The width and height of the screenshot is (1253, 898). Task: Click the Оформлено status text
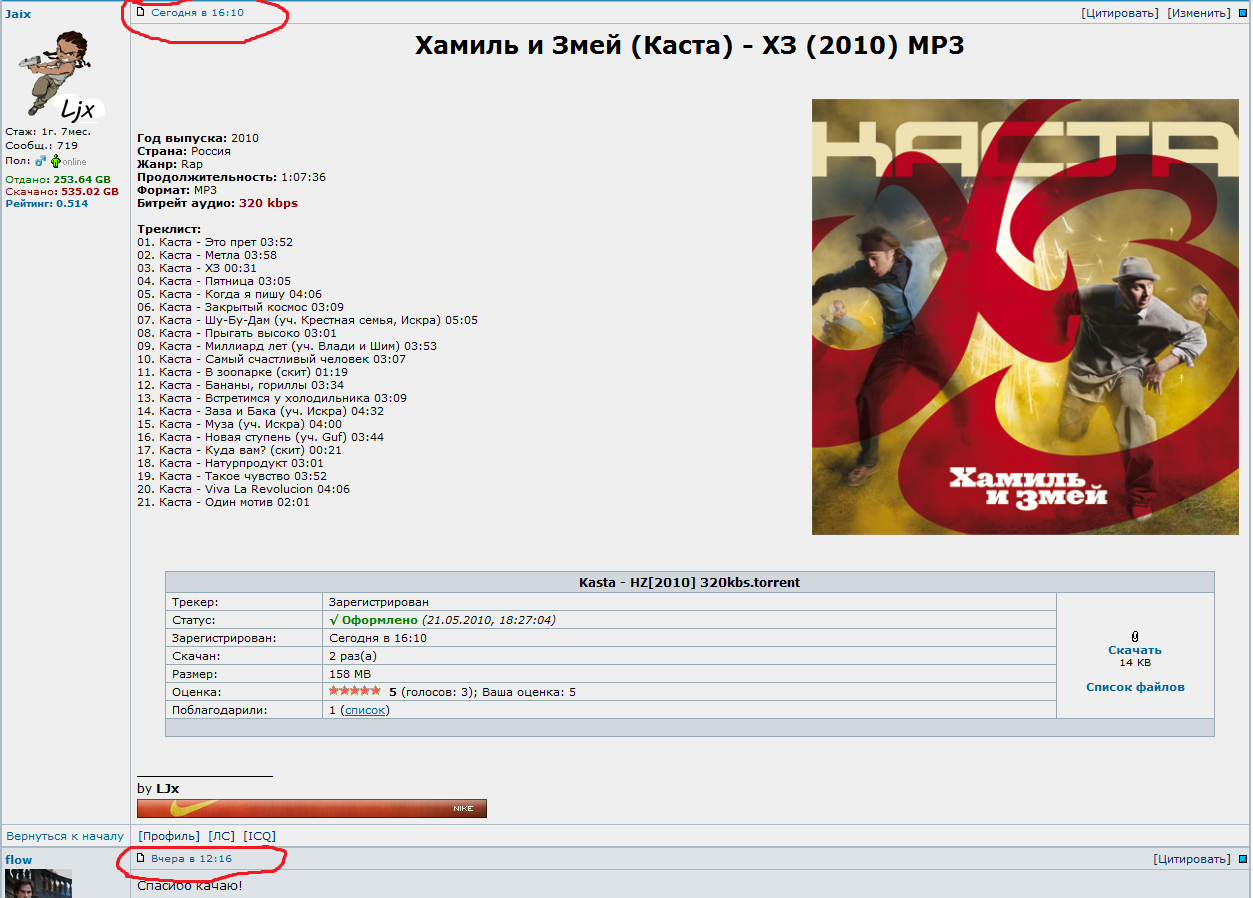pyautogui.click(x=380, y=620)
